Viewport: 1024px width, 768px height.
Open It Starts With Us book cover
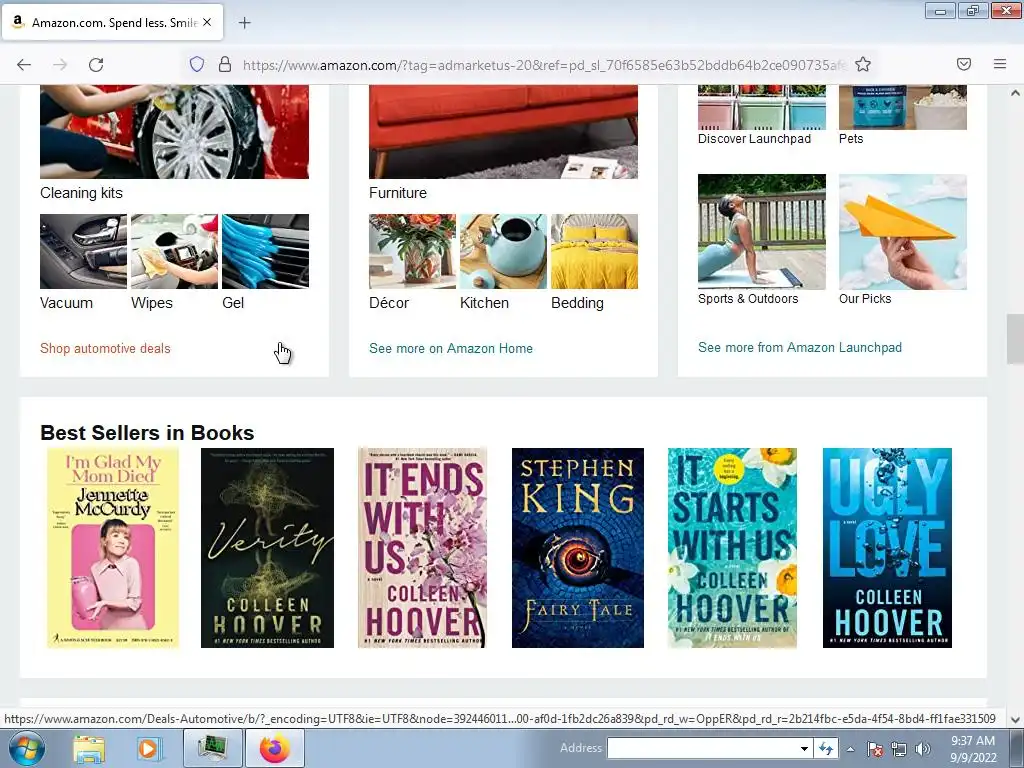[x=732, y=548]
